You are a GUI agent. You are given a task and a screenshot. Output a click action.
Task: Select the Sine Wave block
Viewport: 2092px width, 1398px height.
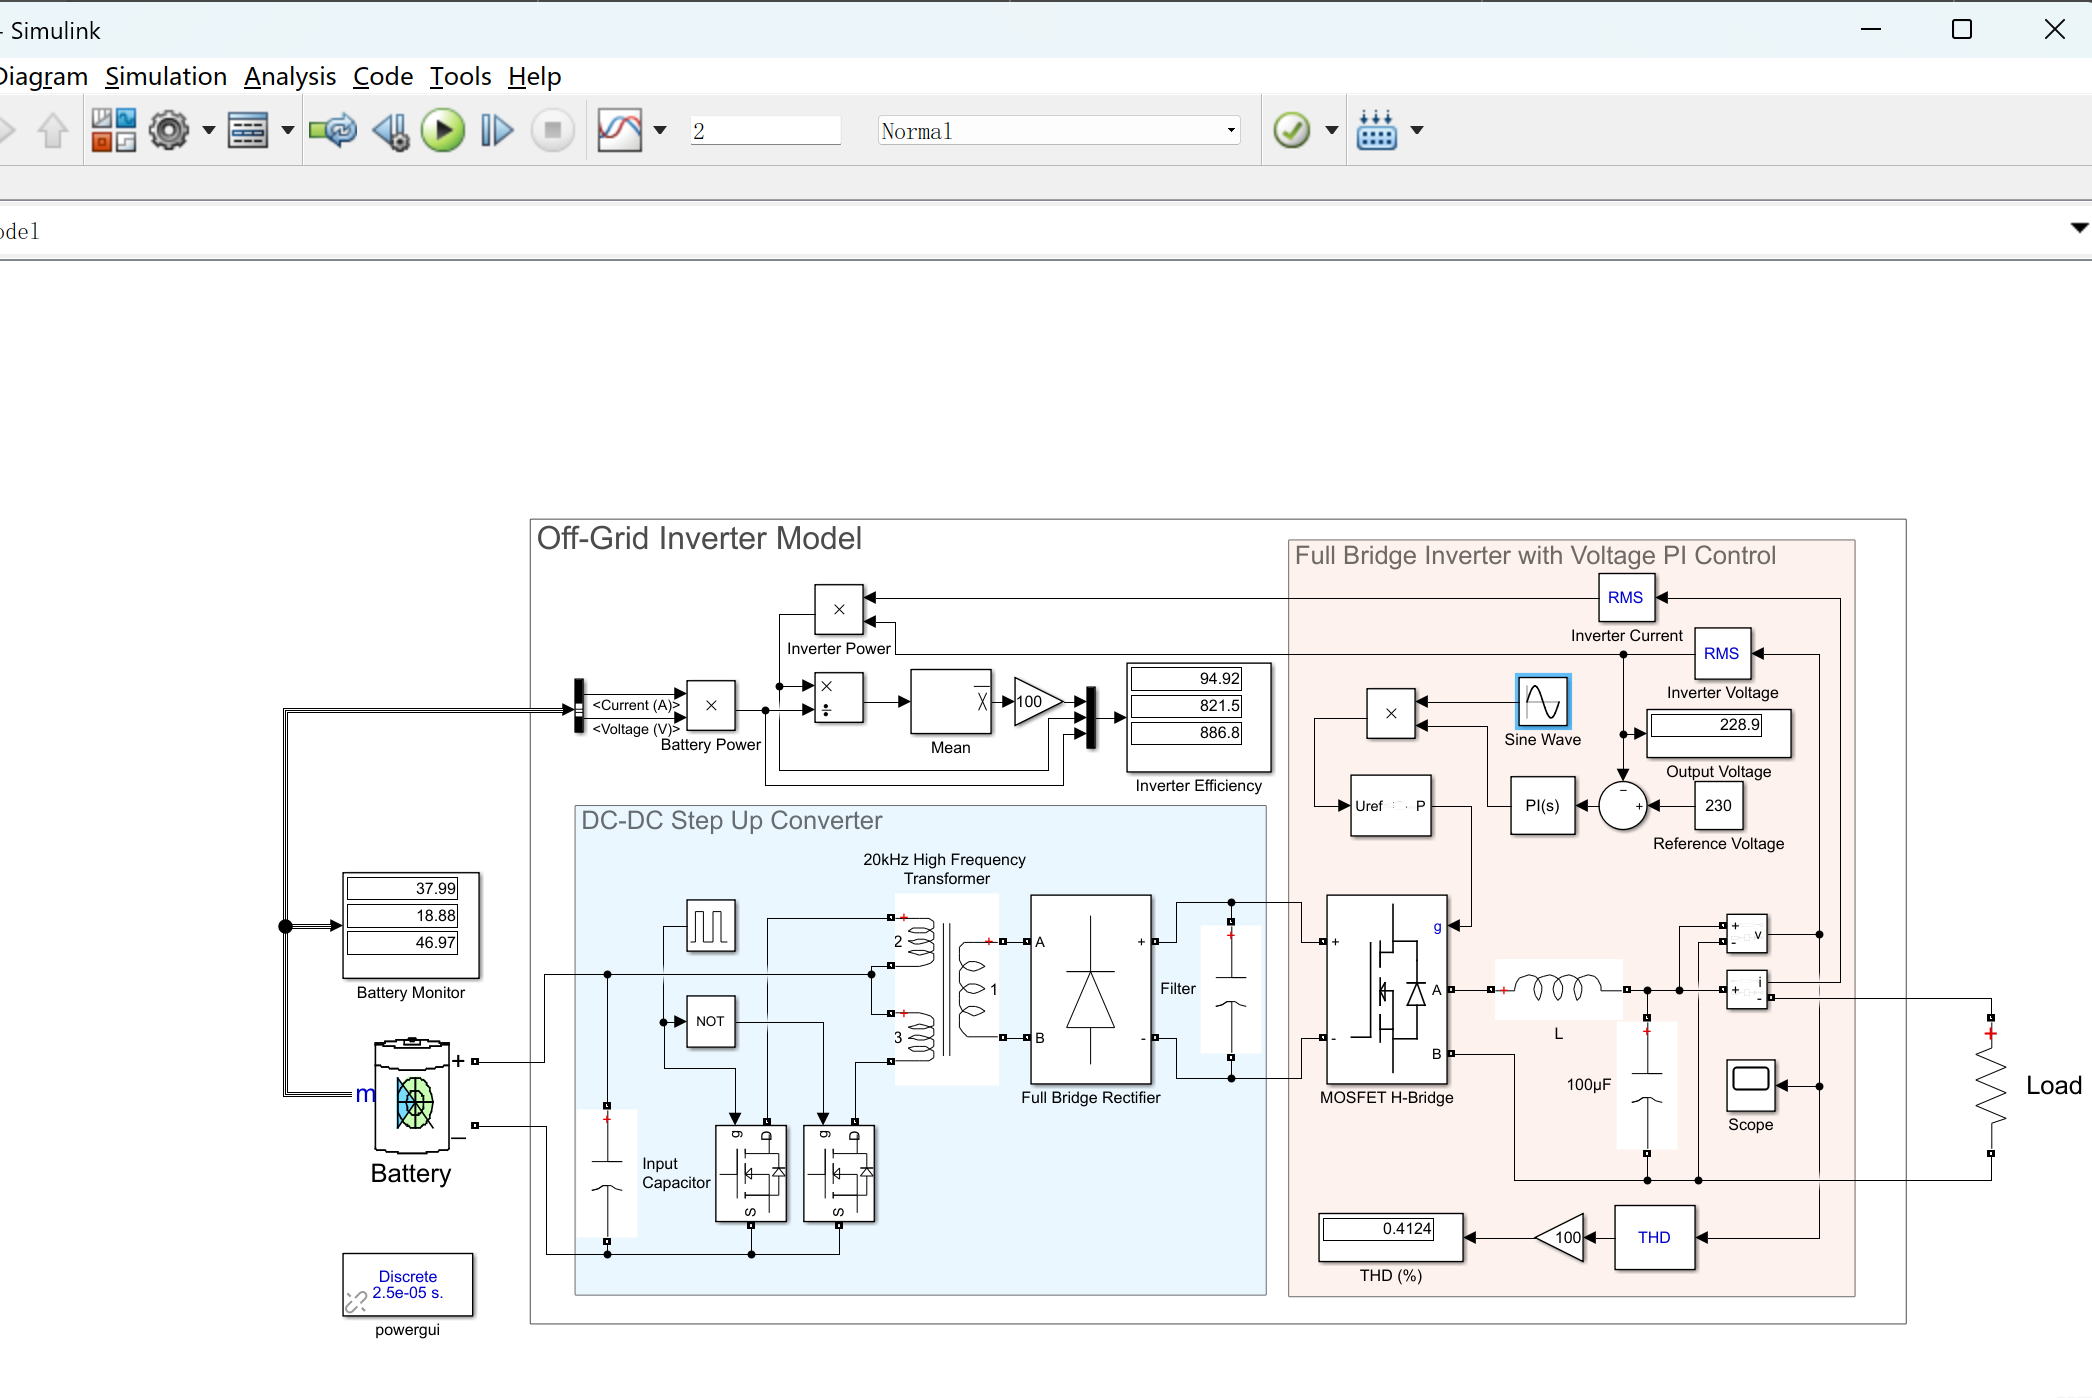[1542, 701]
